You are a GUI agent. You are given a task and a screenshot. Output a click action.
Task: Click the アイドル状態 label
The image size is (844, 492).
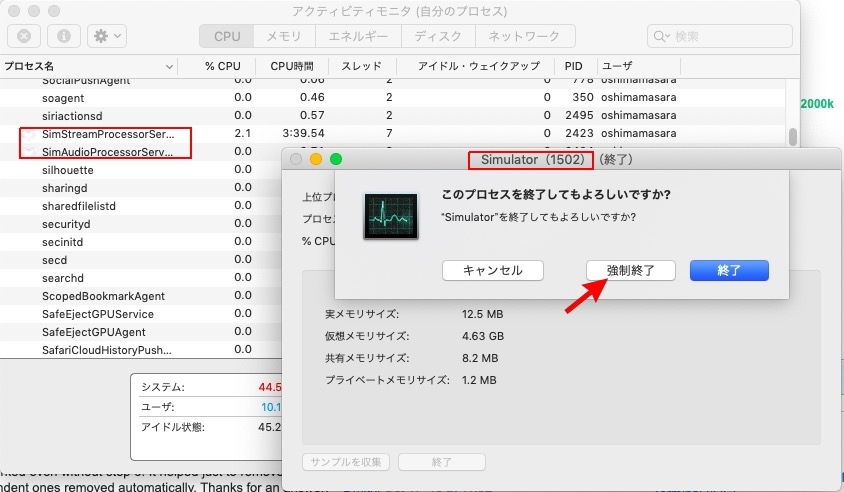click(x=173, y=427)
